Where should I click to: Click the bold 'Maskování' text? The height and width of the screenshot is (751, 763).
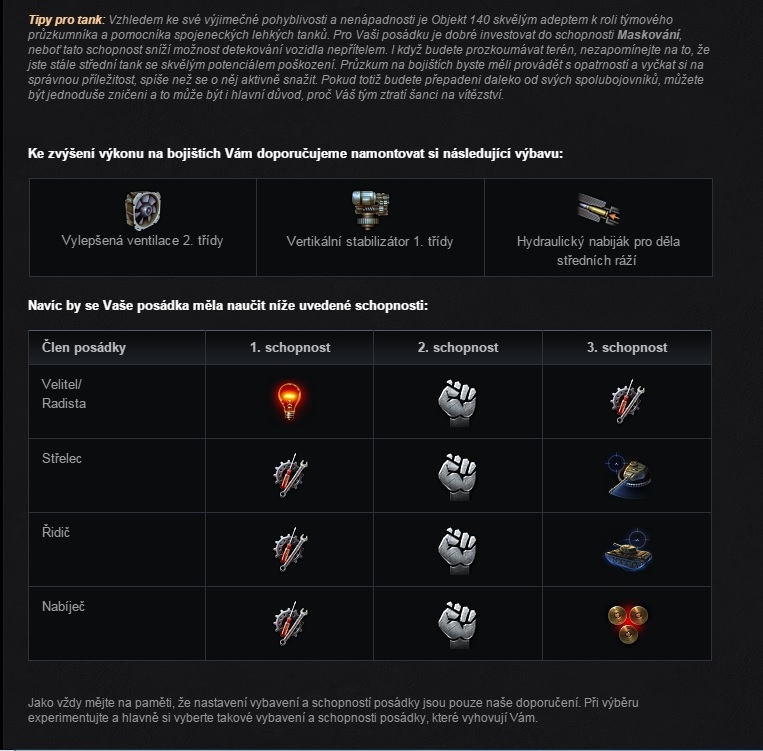(649, 35)
